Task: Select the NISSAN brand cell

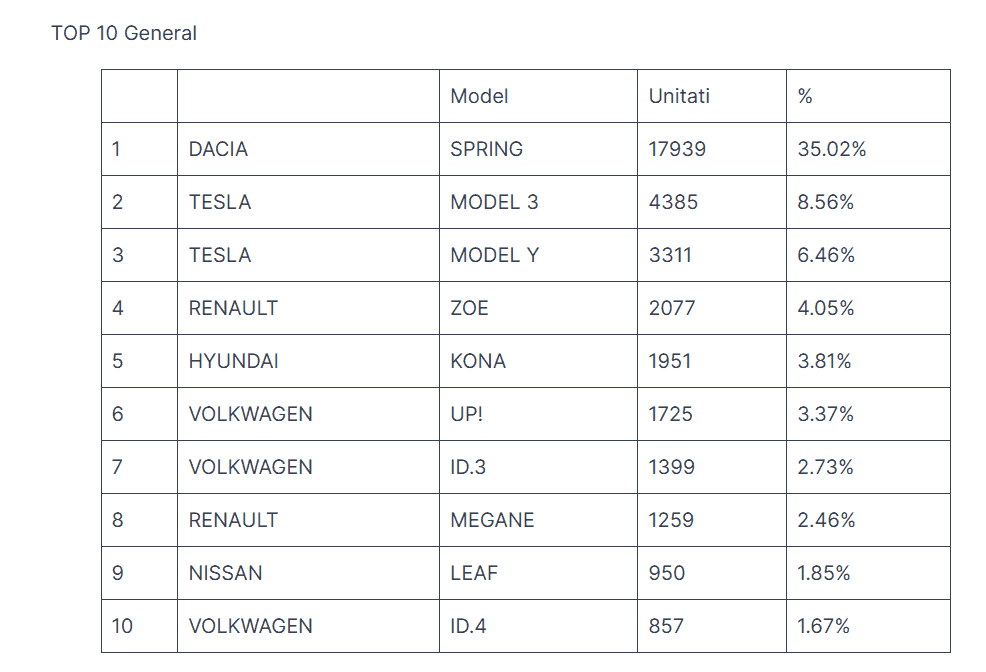Action: click(308, 573)
